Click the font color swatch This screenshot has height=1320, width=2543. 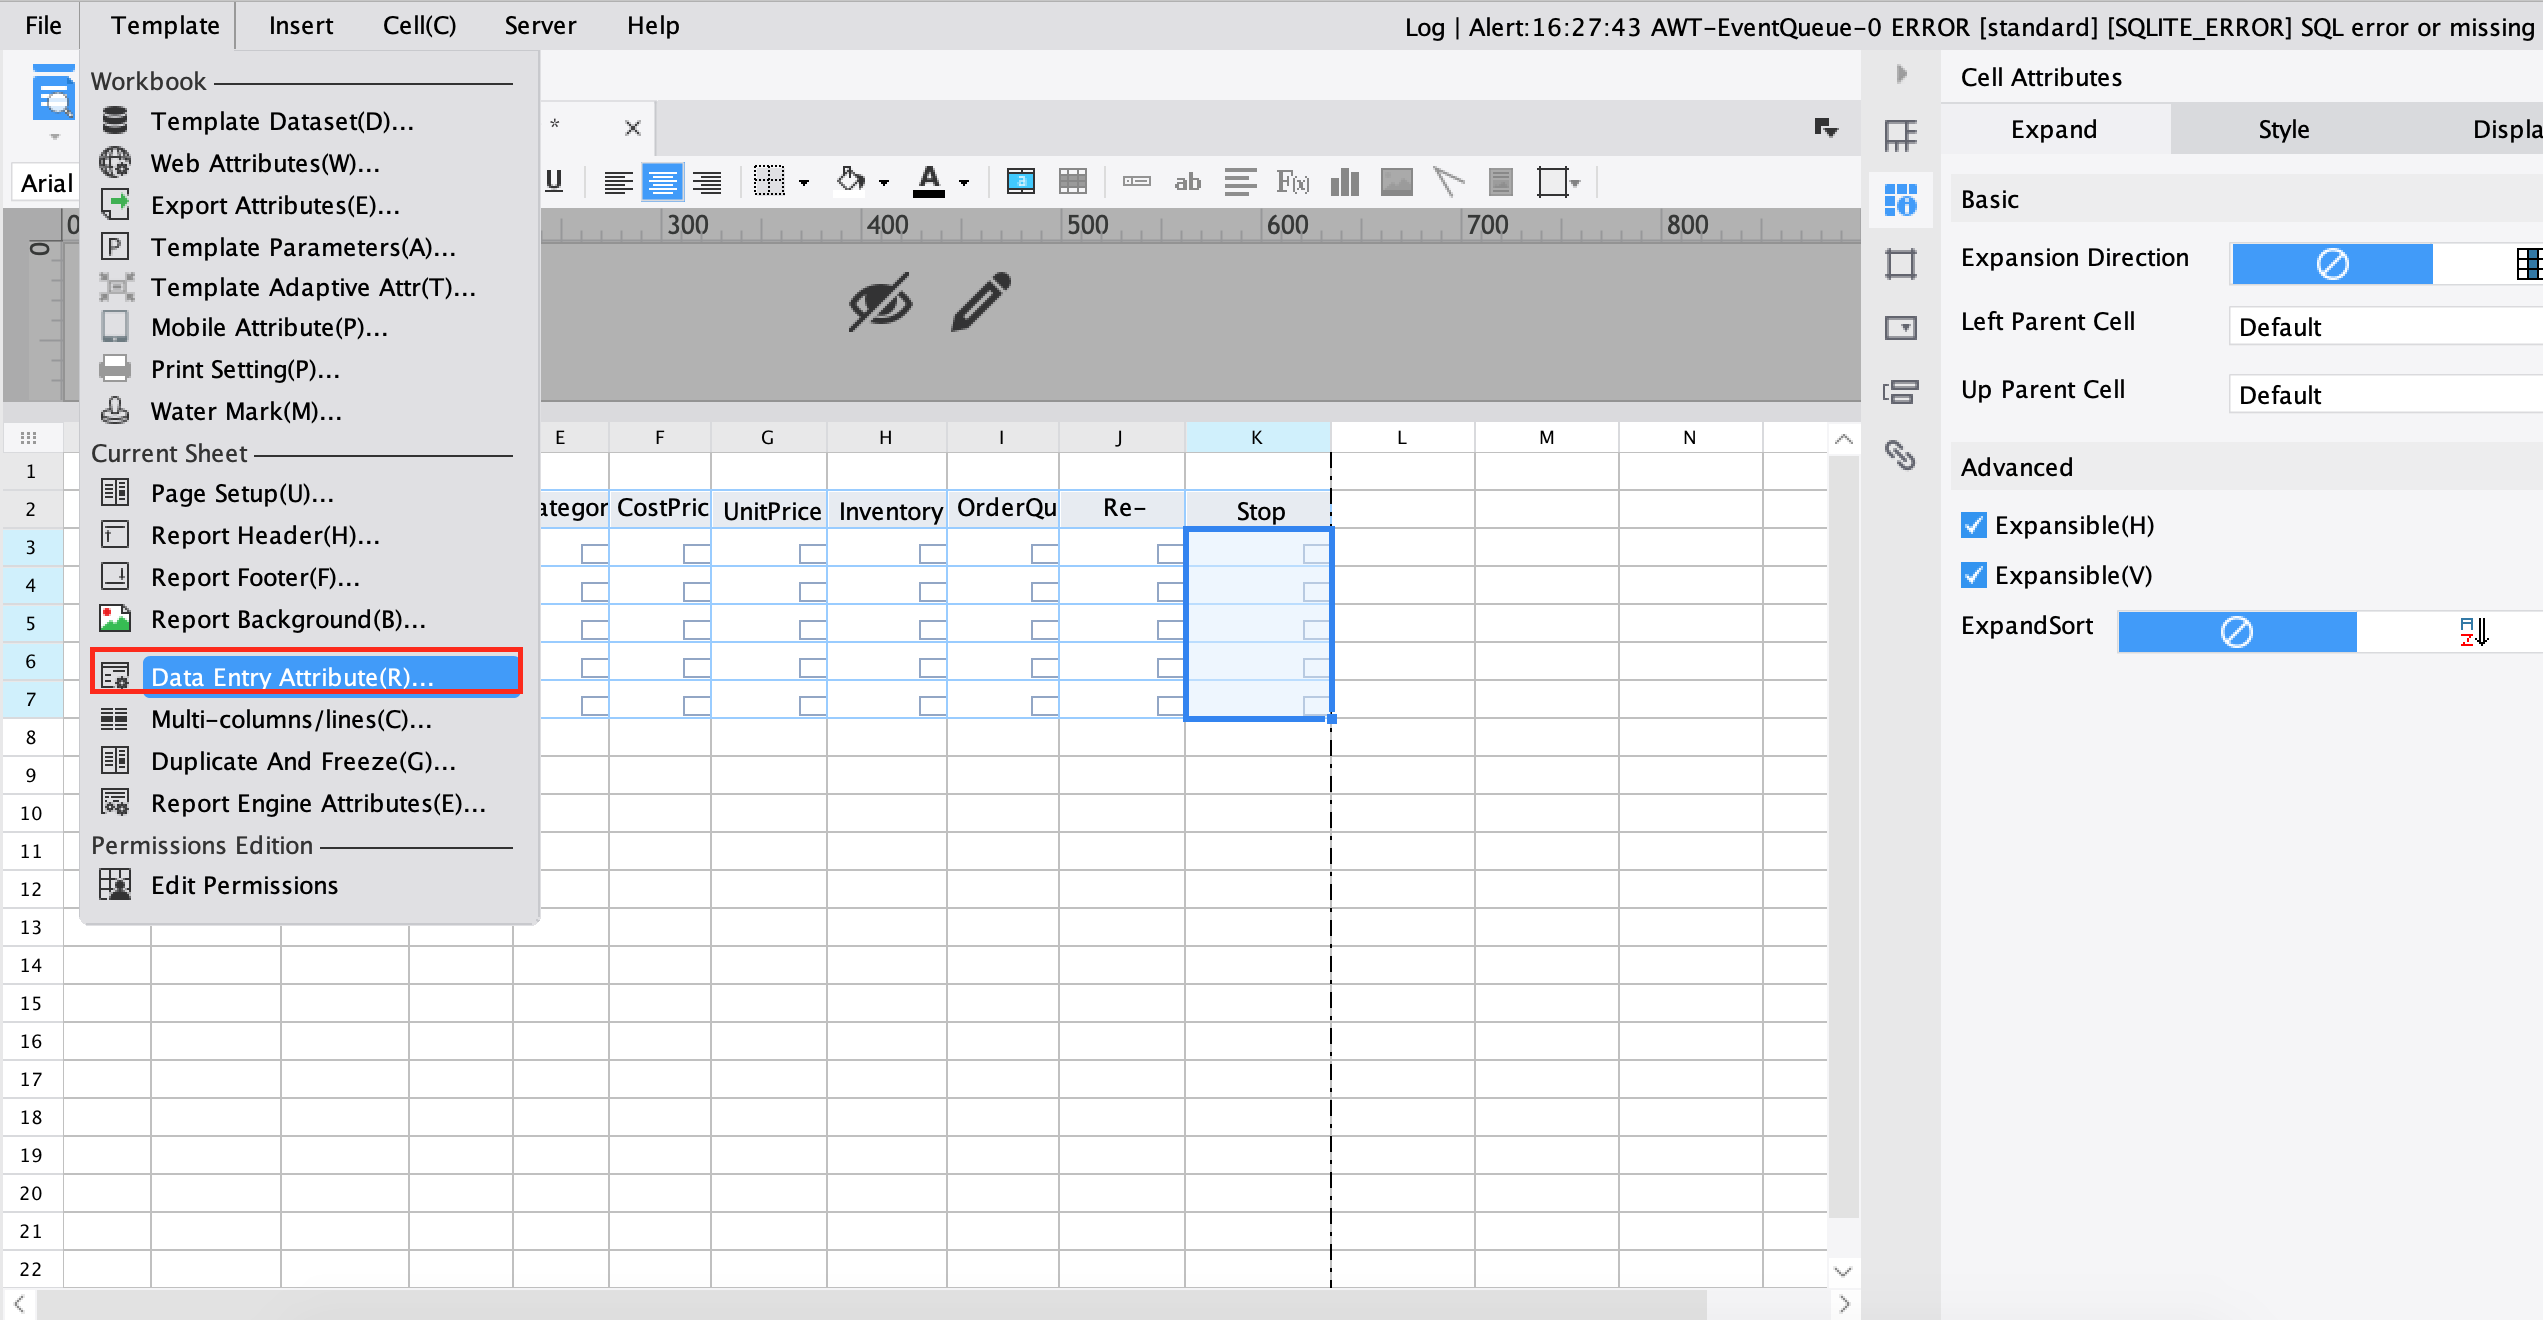pos(930,182)
